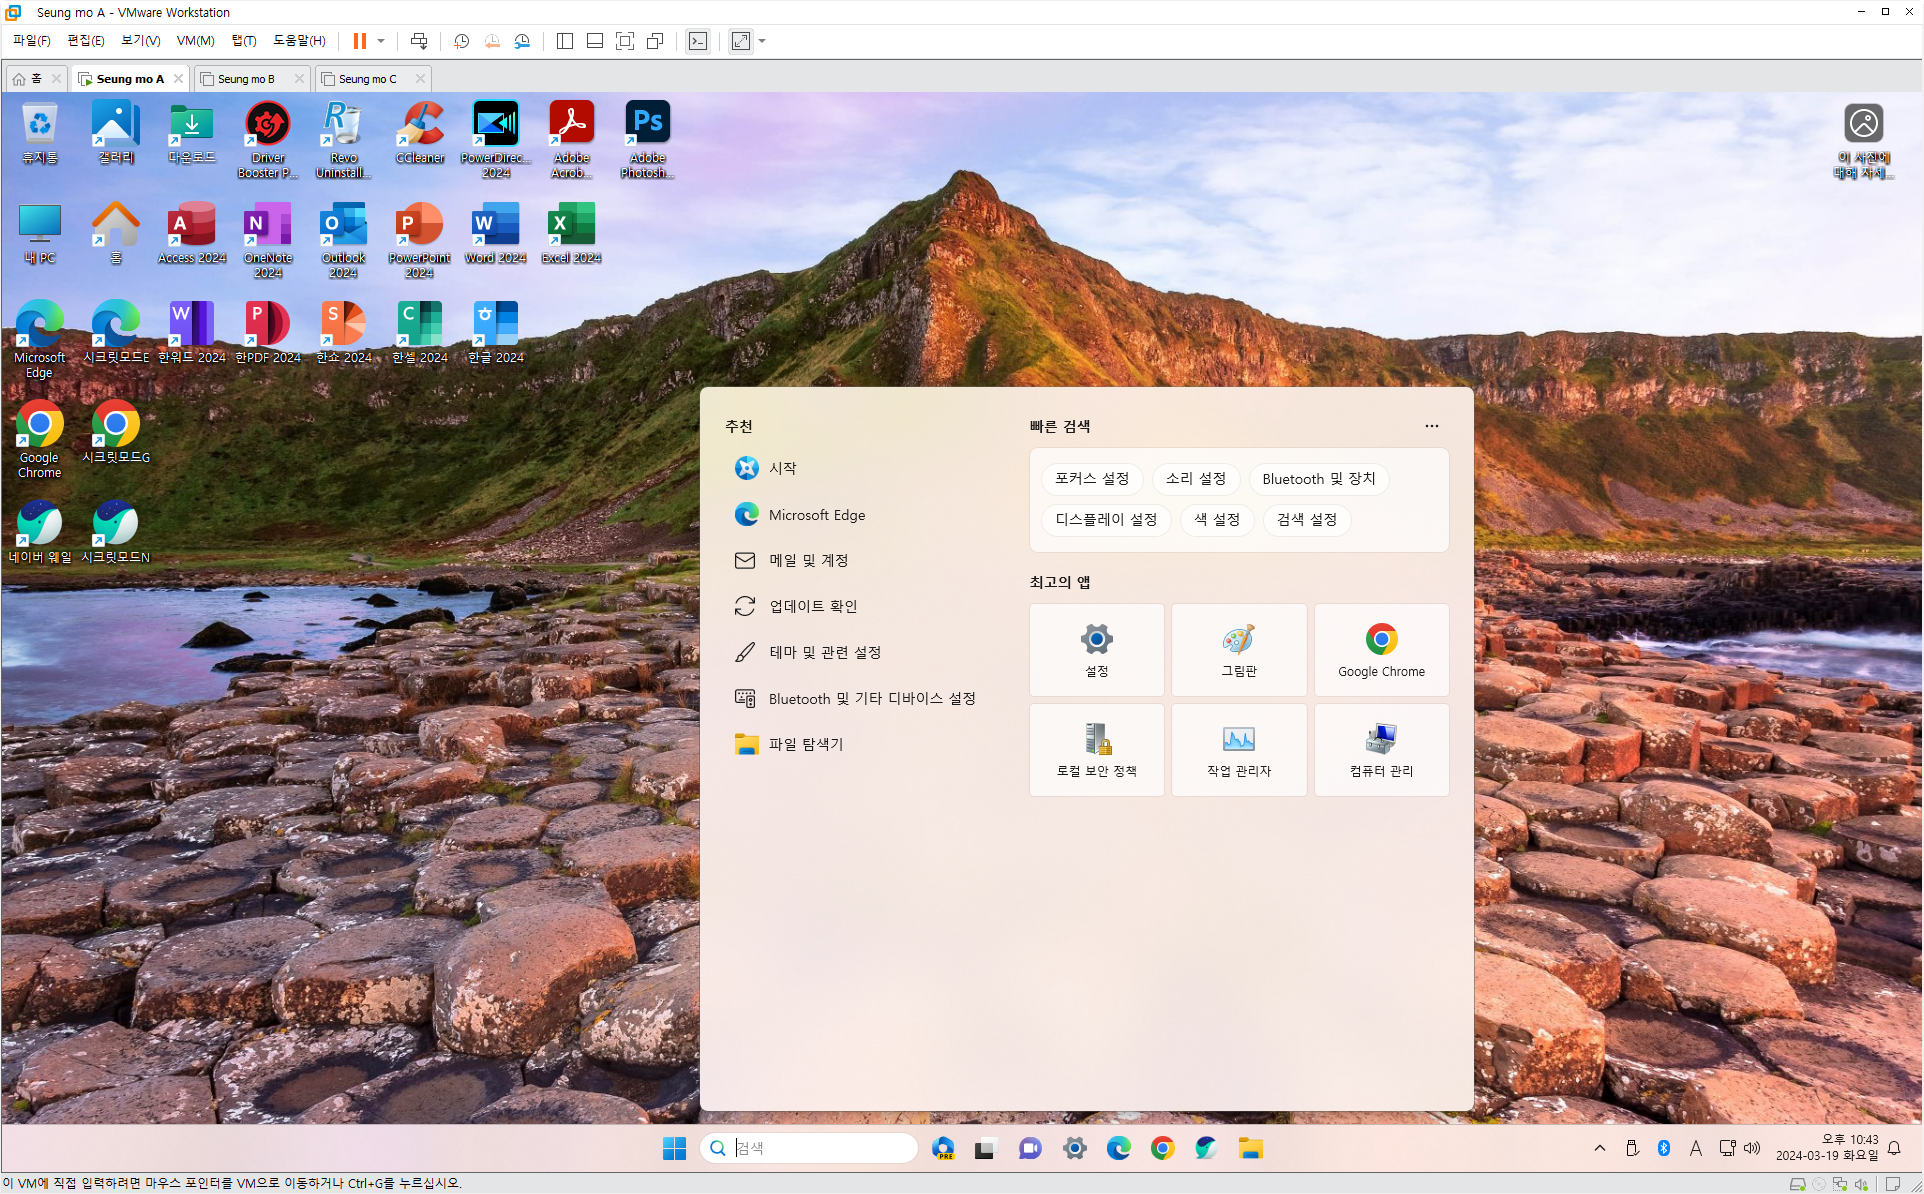Open the Google Chrome top app tile
Screen dimensions: 1924x1194
point(1382,650)
